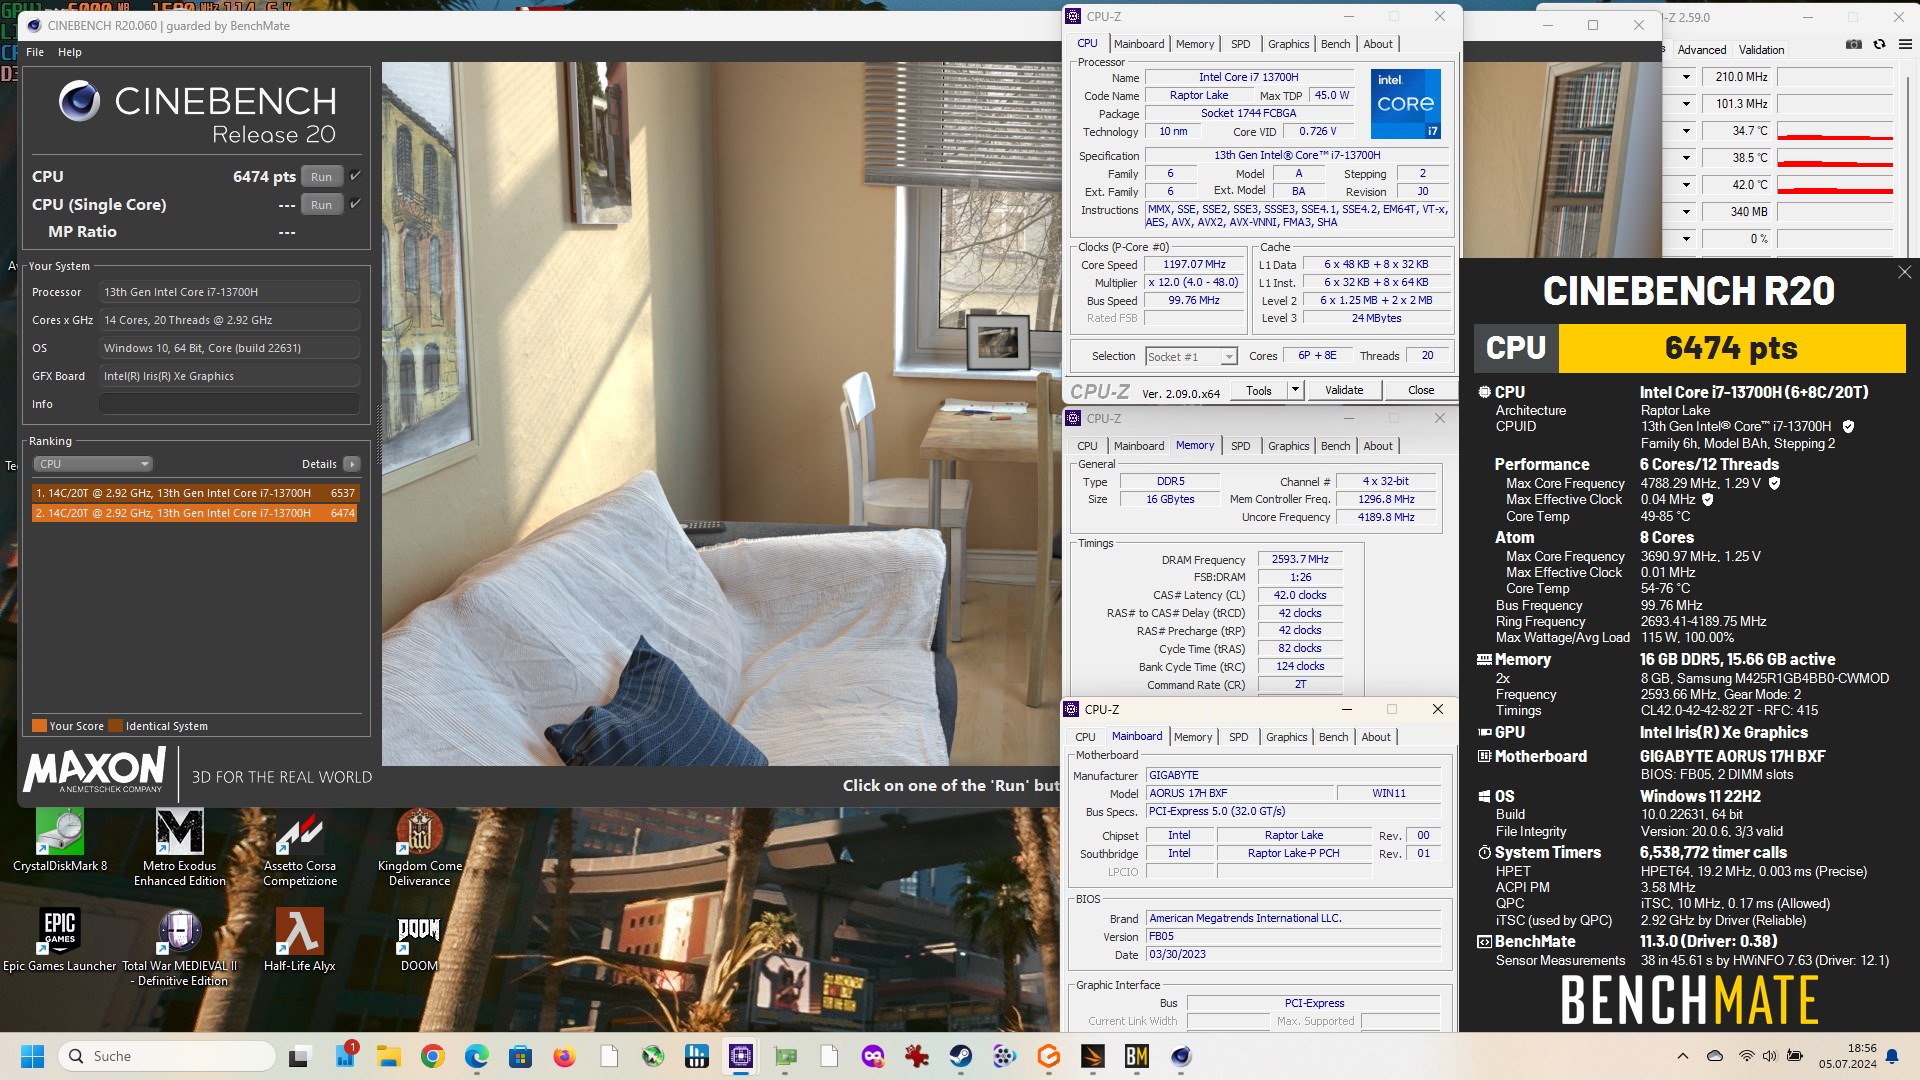Open GPU-Z dropdown for 38.5 °C sensor
Screen dimensions: 1920x1080
pos(1686,158)
